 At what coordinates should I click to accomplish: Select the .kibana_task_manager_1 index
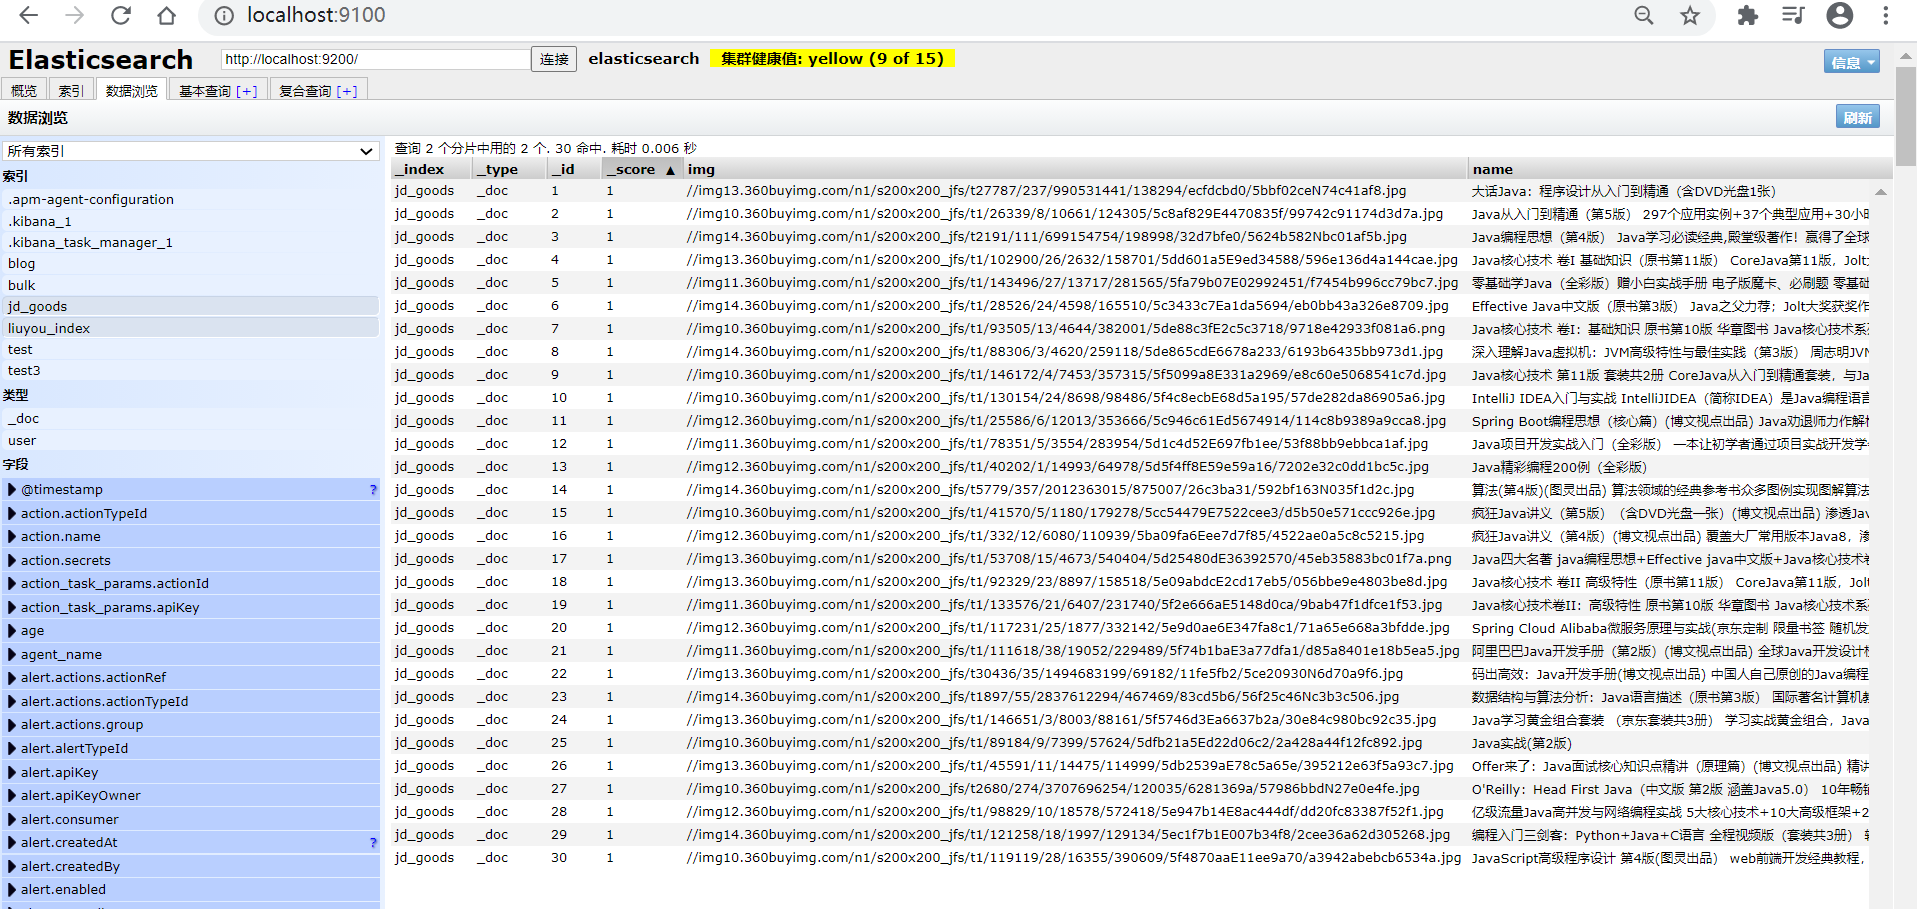pyautogui.click(x=191, y=242)
